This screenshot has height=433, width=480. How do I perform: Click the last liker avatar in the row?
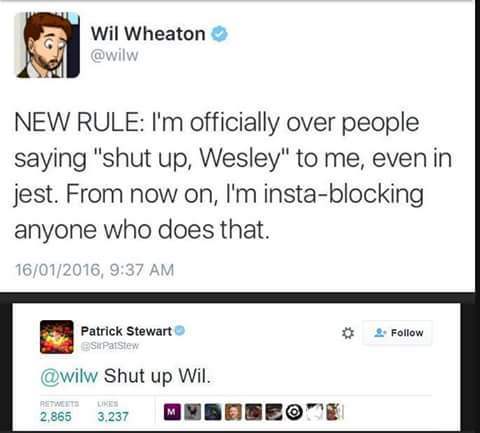tap(334, 412)
